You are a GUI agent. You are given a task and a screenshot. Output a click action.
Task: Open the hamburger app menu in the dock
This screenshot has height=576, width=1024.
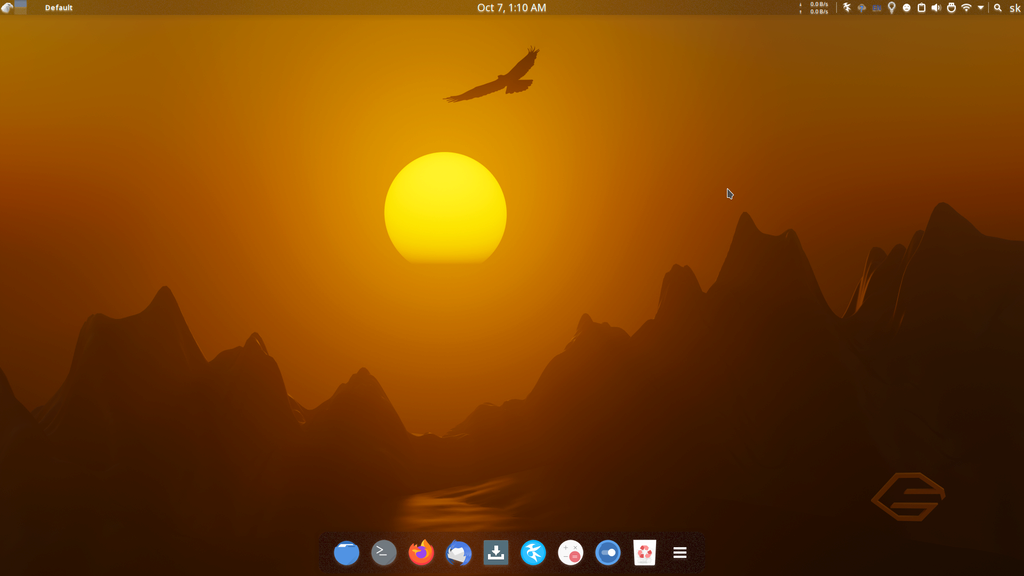(680, 552)
